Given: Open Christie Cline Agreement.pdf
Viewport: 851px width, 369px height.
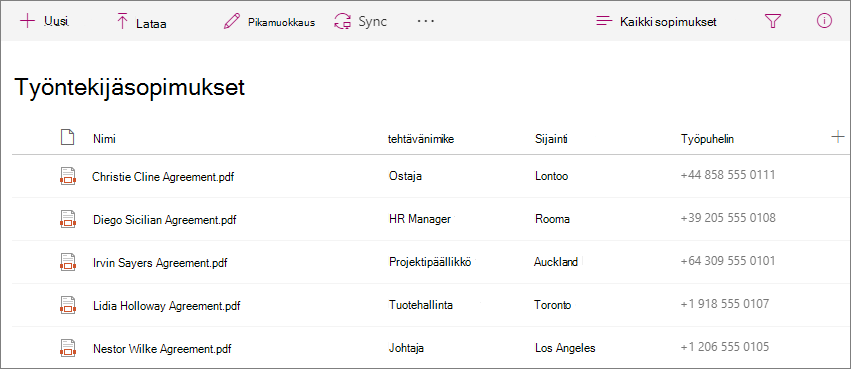Looking at the screenshot, I should point(163,177).
